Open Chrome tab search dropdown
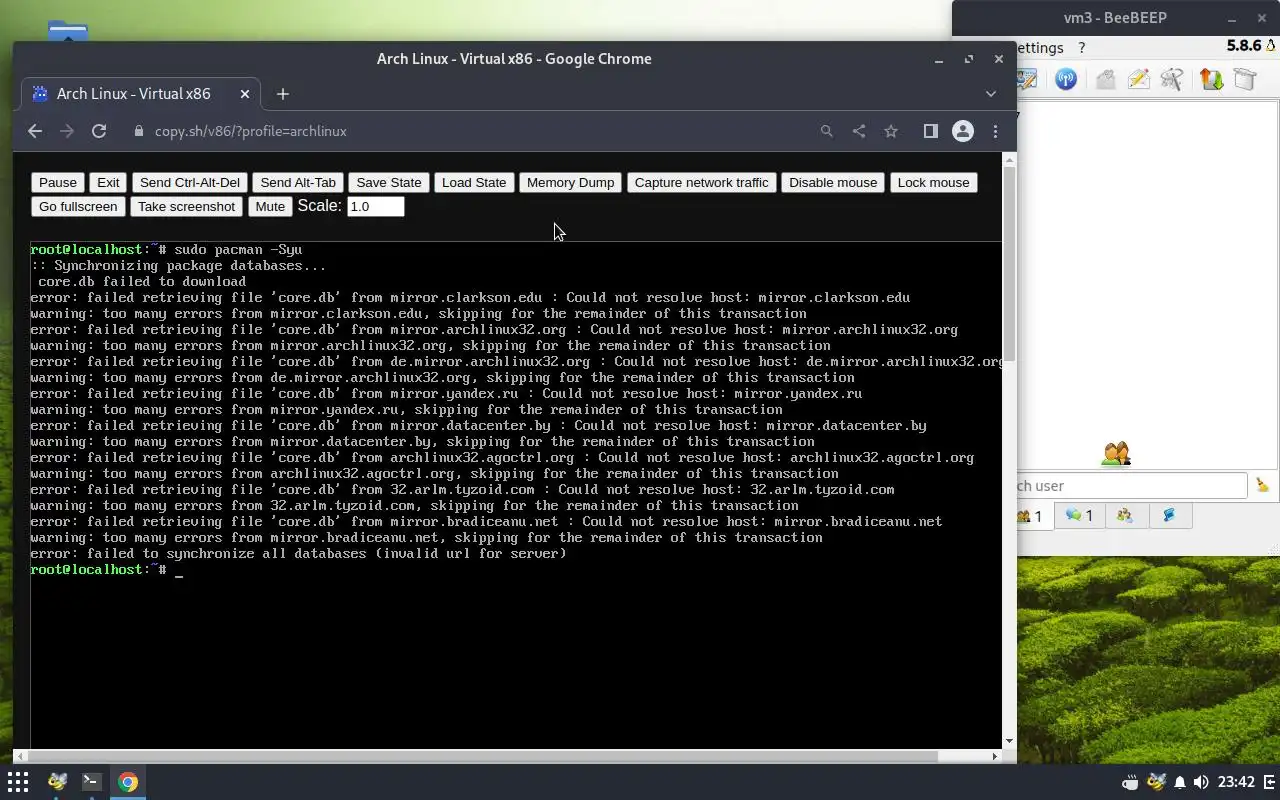Viewport: 1280px width, 800px height. click(x=991, y=94)
